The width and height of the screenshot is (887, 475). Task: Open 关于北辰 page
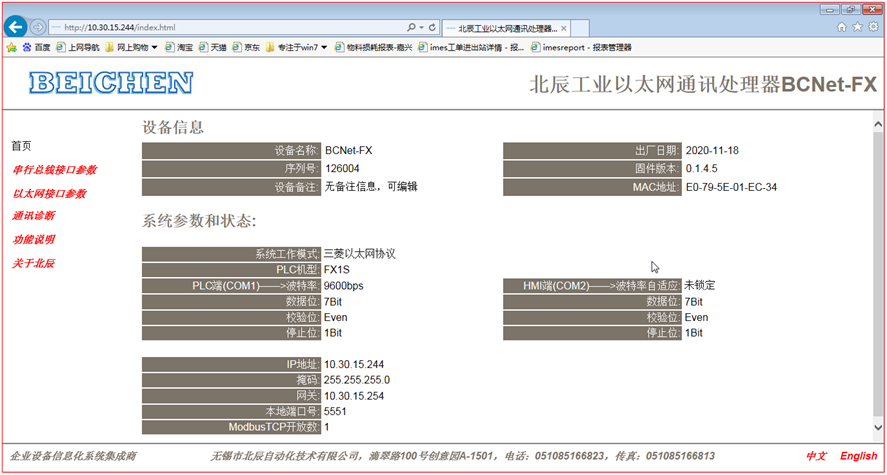[33, 264]
